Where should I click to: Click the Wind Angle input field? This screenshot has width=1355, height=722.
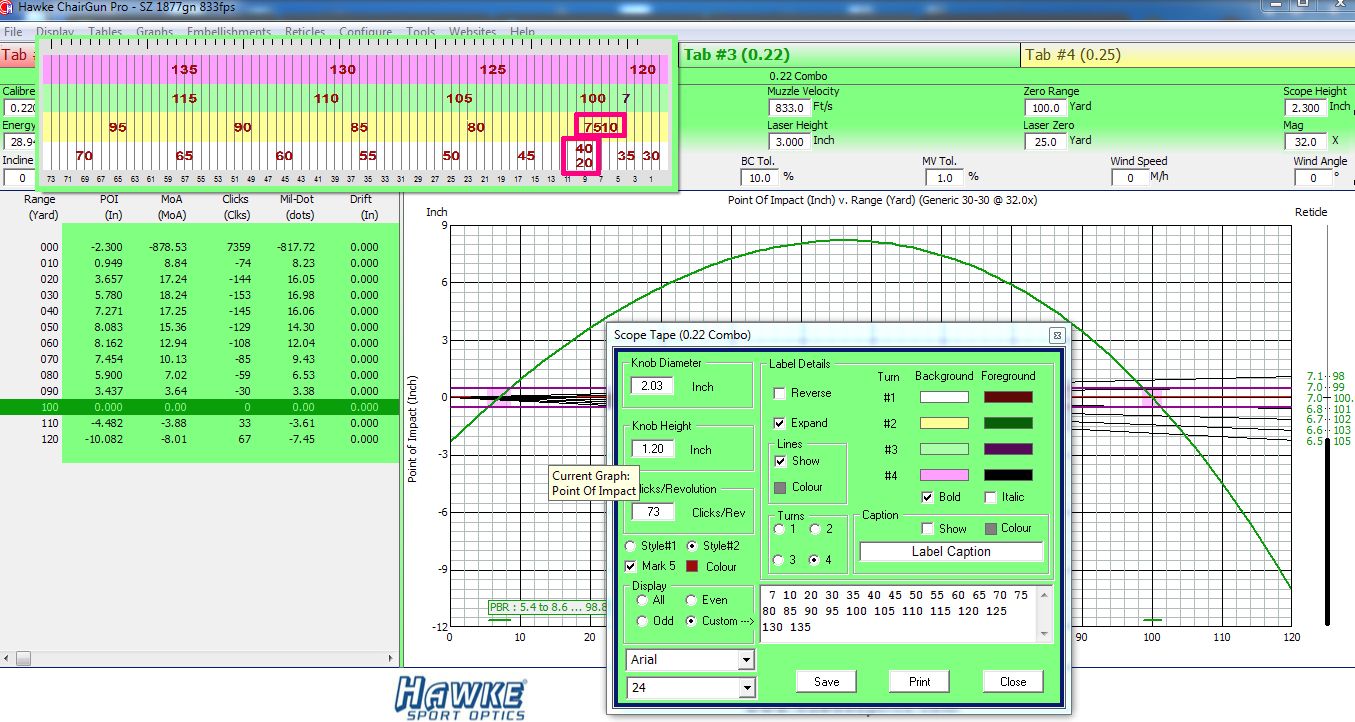[x=1315, y=177]
